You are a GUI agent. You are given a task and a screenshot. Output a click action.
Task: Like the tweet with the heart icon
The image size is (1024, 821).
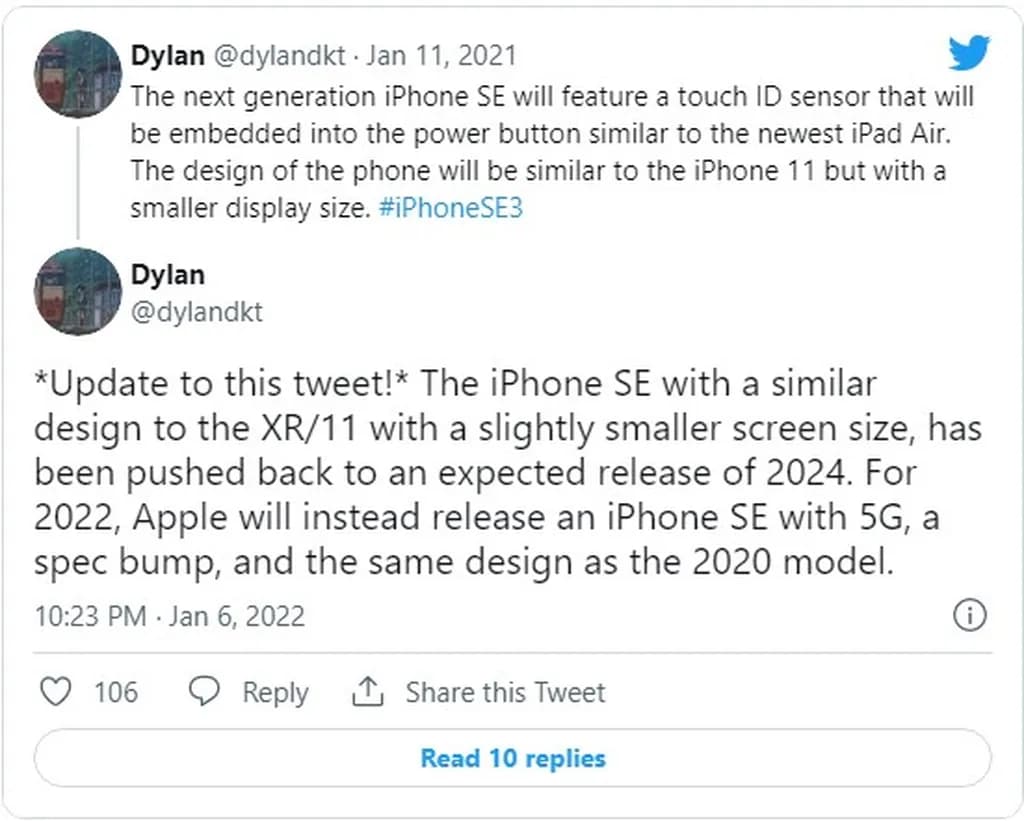pos(55,692)
